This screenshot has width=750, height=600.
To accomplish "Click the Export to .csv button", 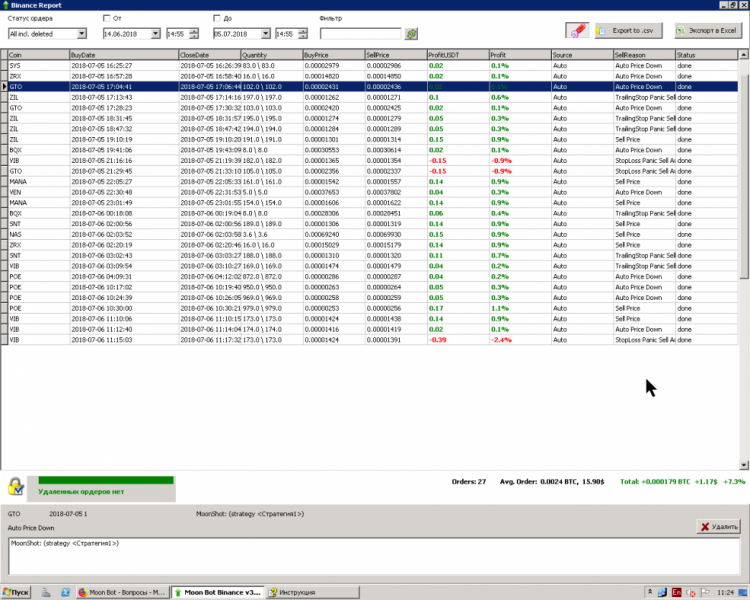I will 629,31.
